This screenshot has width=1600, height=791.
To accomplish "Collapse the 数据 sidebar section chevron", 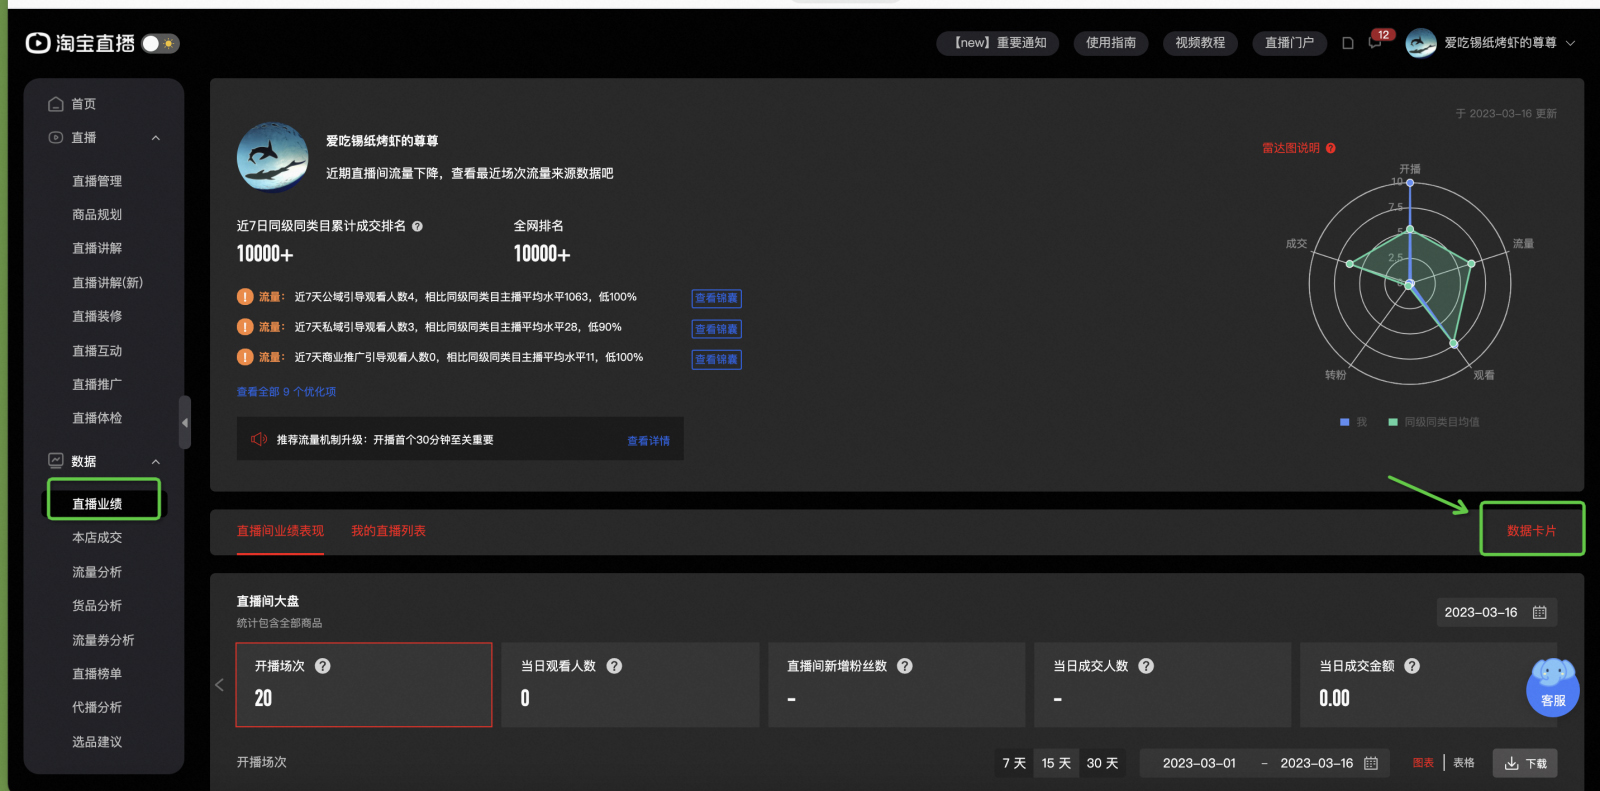I will coord(156,462).
